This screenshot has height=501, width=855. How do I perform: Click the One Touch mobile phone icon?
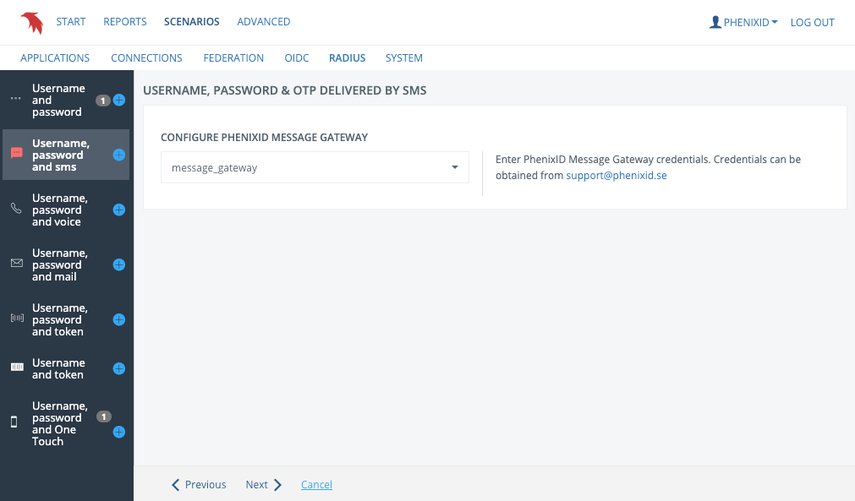coord(14,421)
